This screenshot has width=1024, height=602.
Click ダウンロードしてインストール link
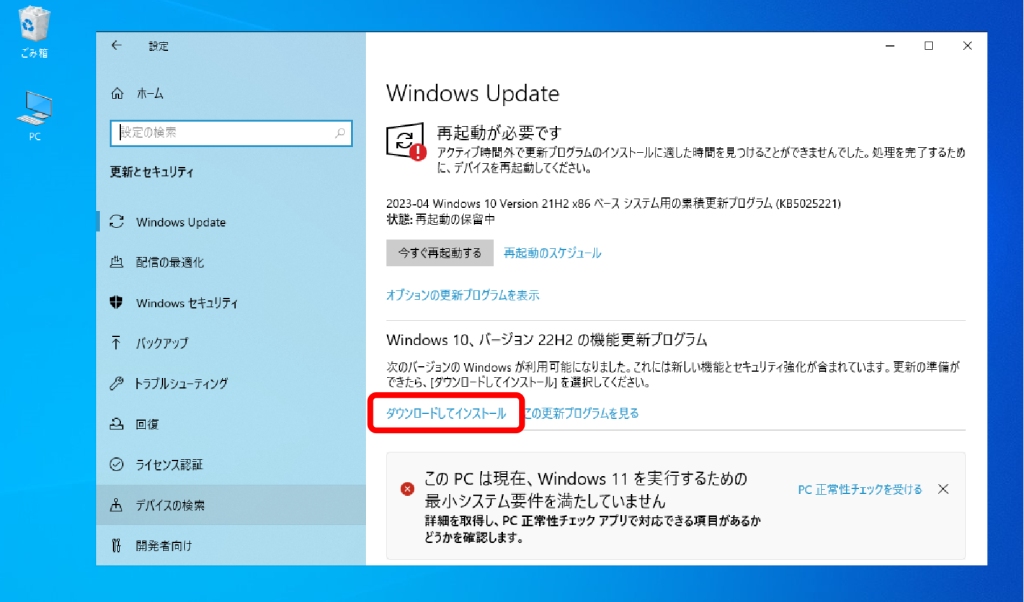[x=446, y=413]
